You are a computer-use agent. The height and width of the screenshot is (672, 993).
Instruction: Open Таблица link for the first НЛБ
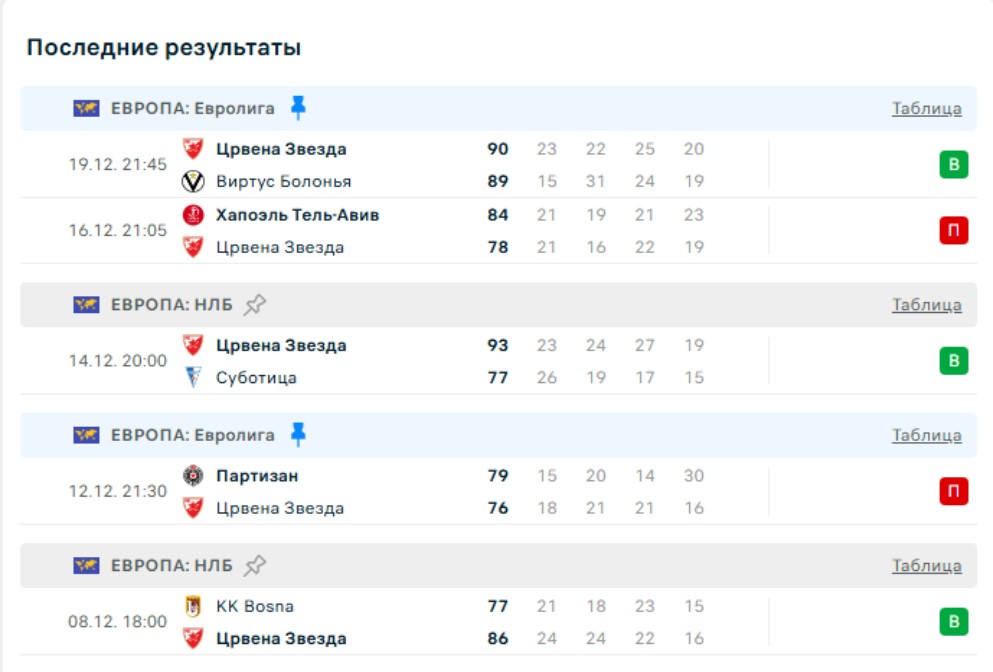926,305
